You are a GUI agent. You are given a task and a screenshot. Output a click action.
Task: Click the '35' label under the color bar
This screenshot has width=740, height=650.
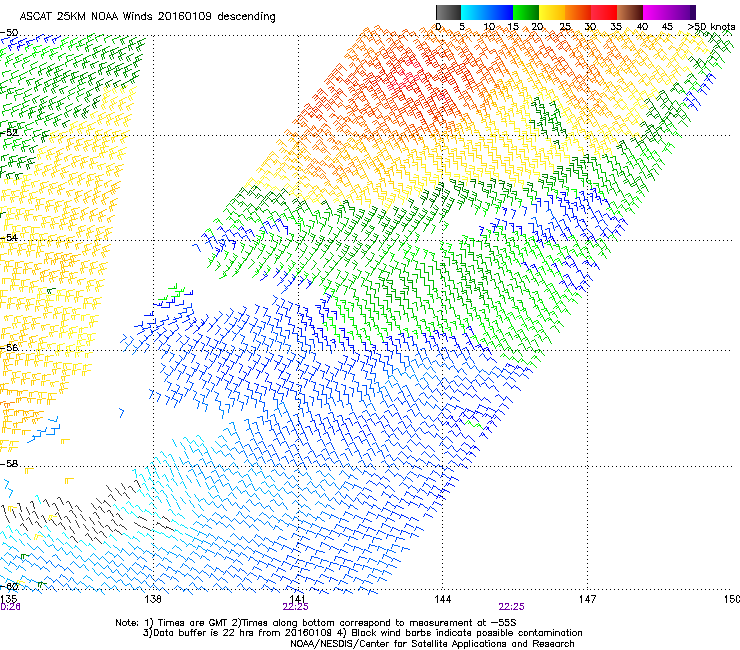[x=616, y=27]
